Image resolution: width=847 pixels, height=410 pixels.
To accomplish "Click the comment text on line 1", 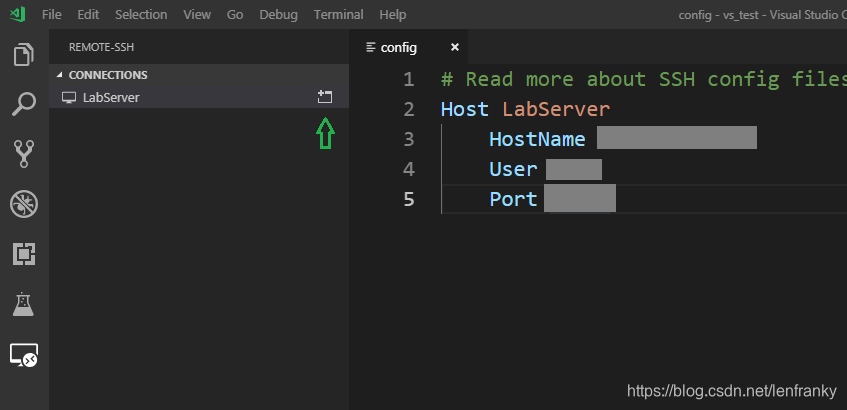I will coord(644,79).
